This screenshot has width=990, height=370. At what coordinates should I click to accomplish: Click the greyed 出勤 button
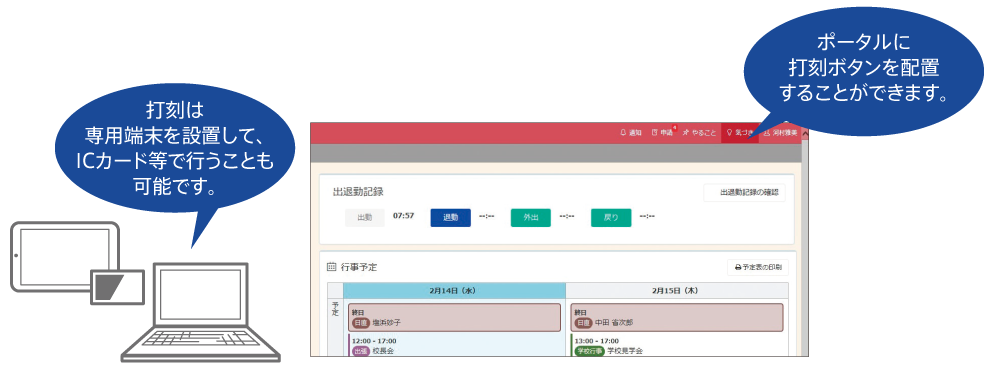[x=364, y=217]
